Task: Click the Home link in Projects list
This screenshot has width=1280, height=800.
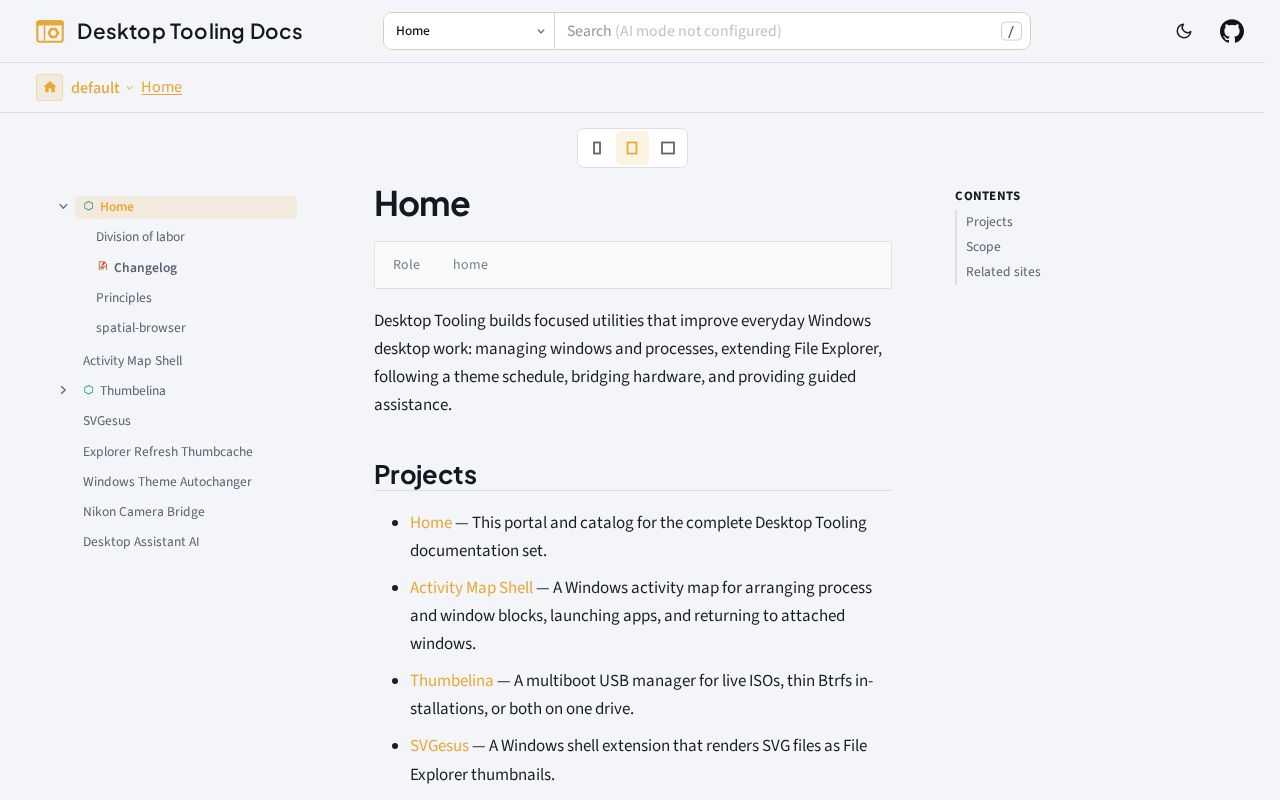Action: pos(431,522)
